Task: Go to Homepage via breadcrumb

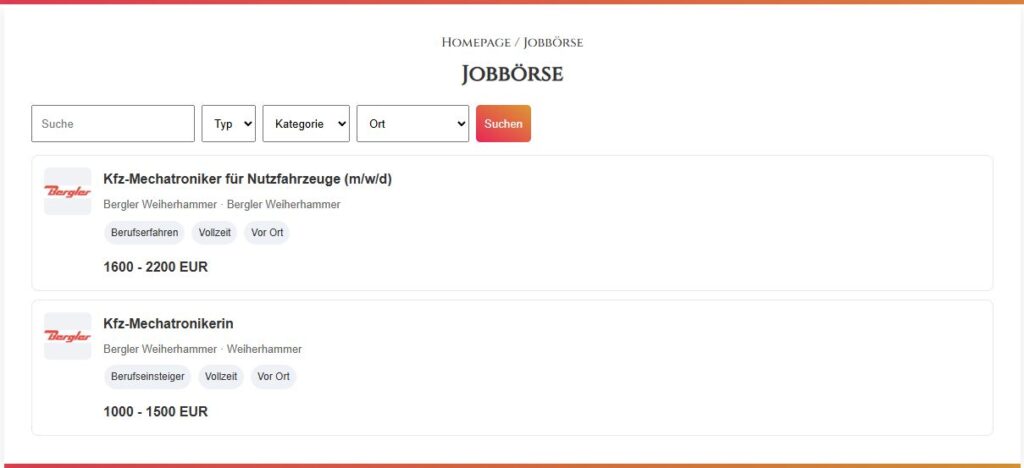Action: pyautogui.click(x=475, y=42)
